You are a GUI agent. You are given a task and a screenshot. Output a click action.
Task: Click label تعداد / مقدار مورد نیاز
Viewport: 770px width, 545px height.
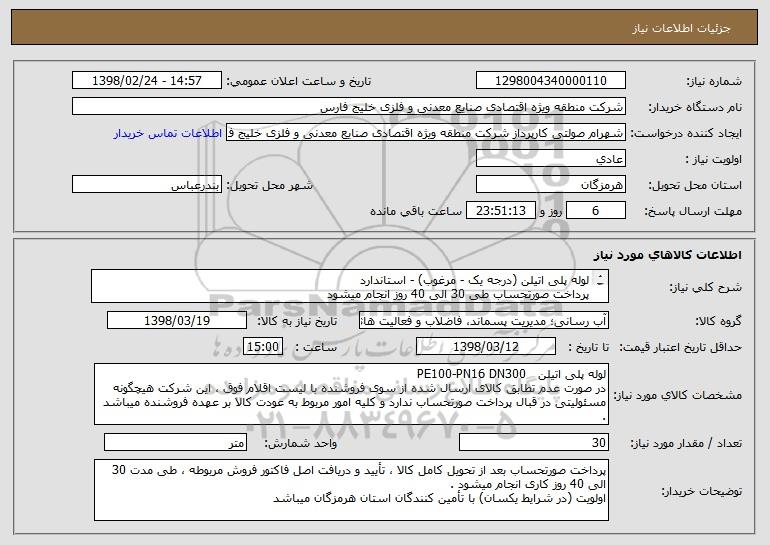[x=686, y=443]
